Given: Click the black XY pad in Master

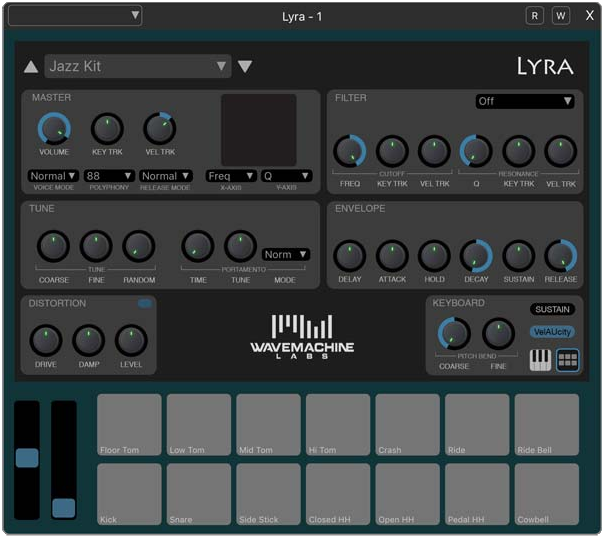Looking at the screenshot, I should 259,130.
